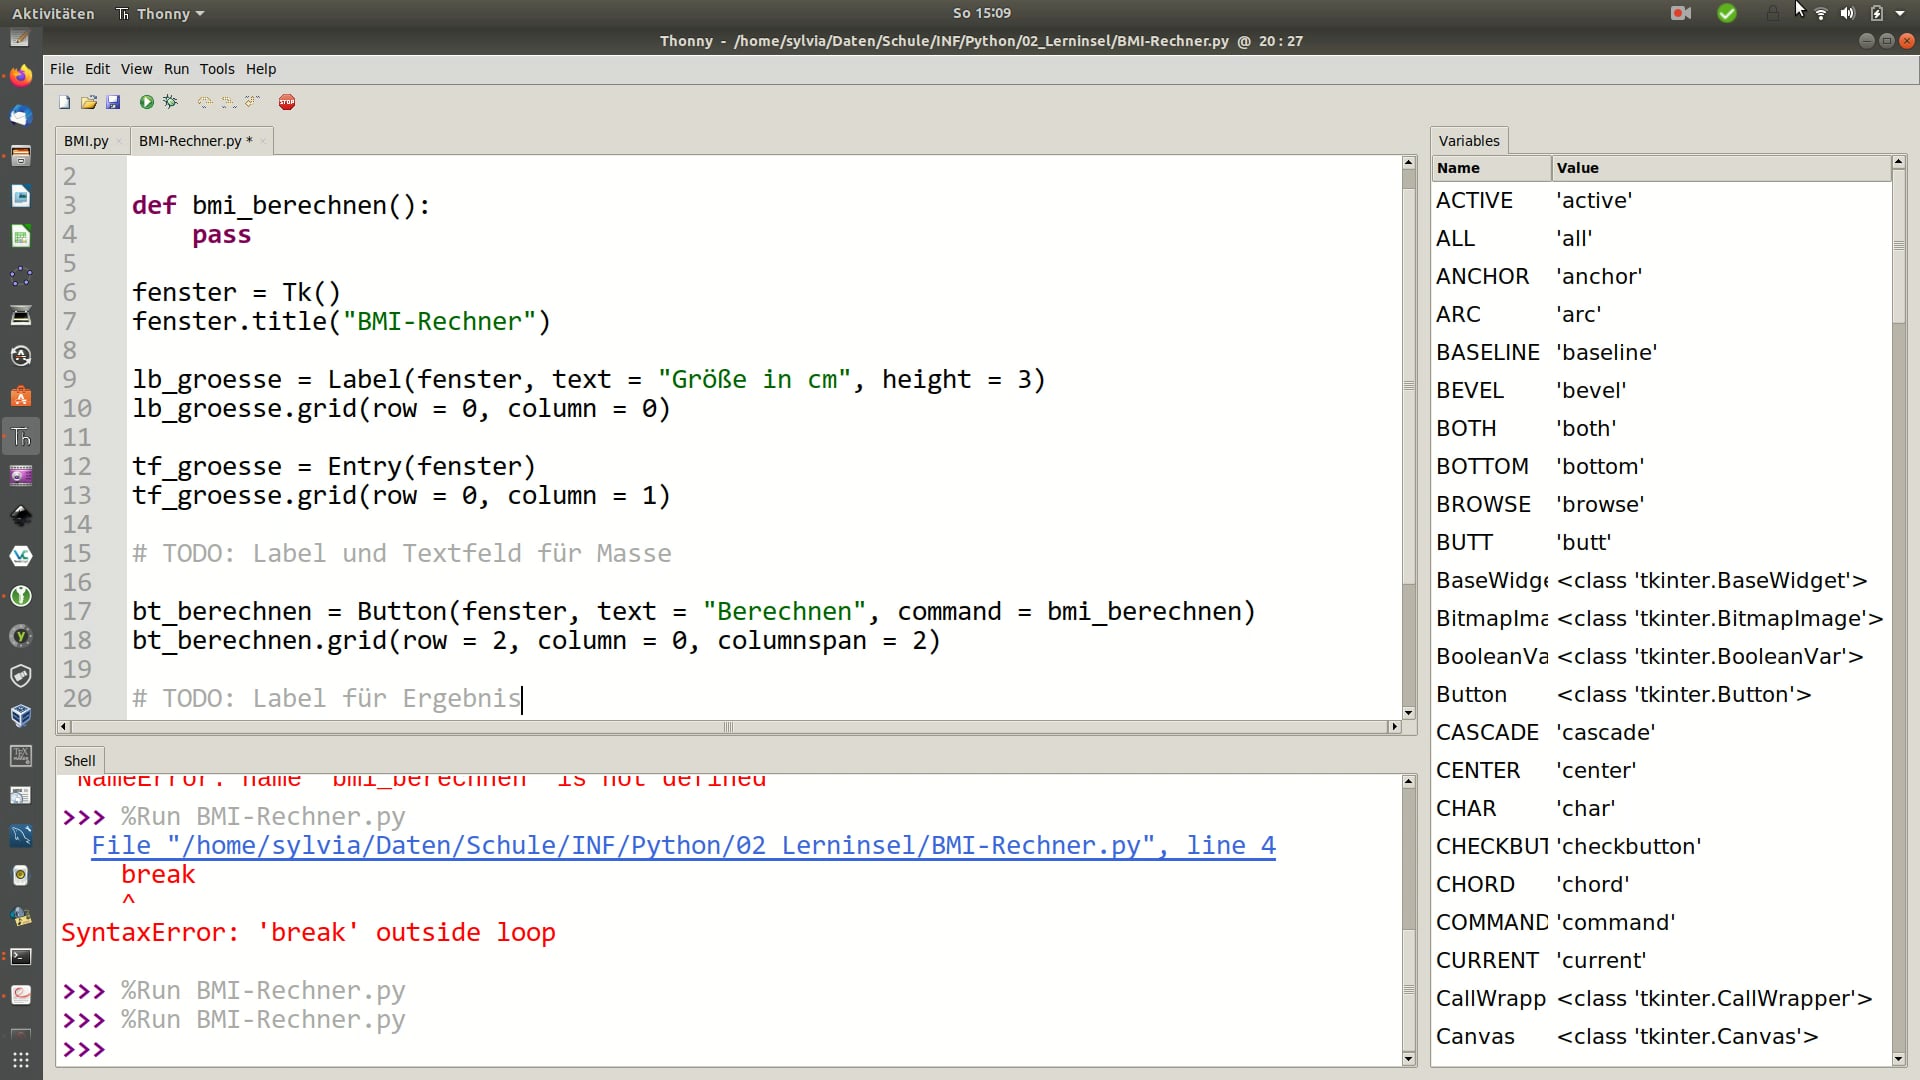This screenshot has width=1920, height=1080.
Task: Select the Shell tab
Action: 79,760
